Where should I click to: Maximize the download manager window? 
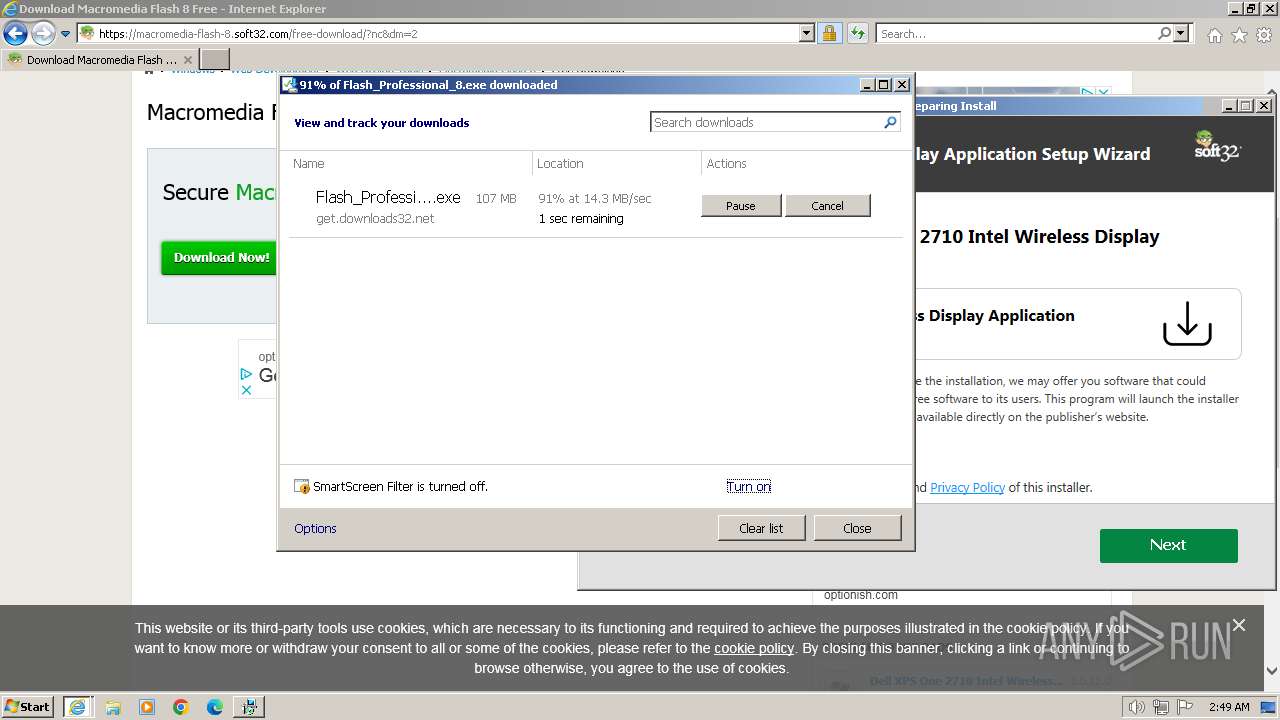point(884,85)
